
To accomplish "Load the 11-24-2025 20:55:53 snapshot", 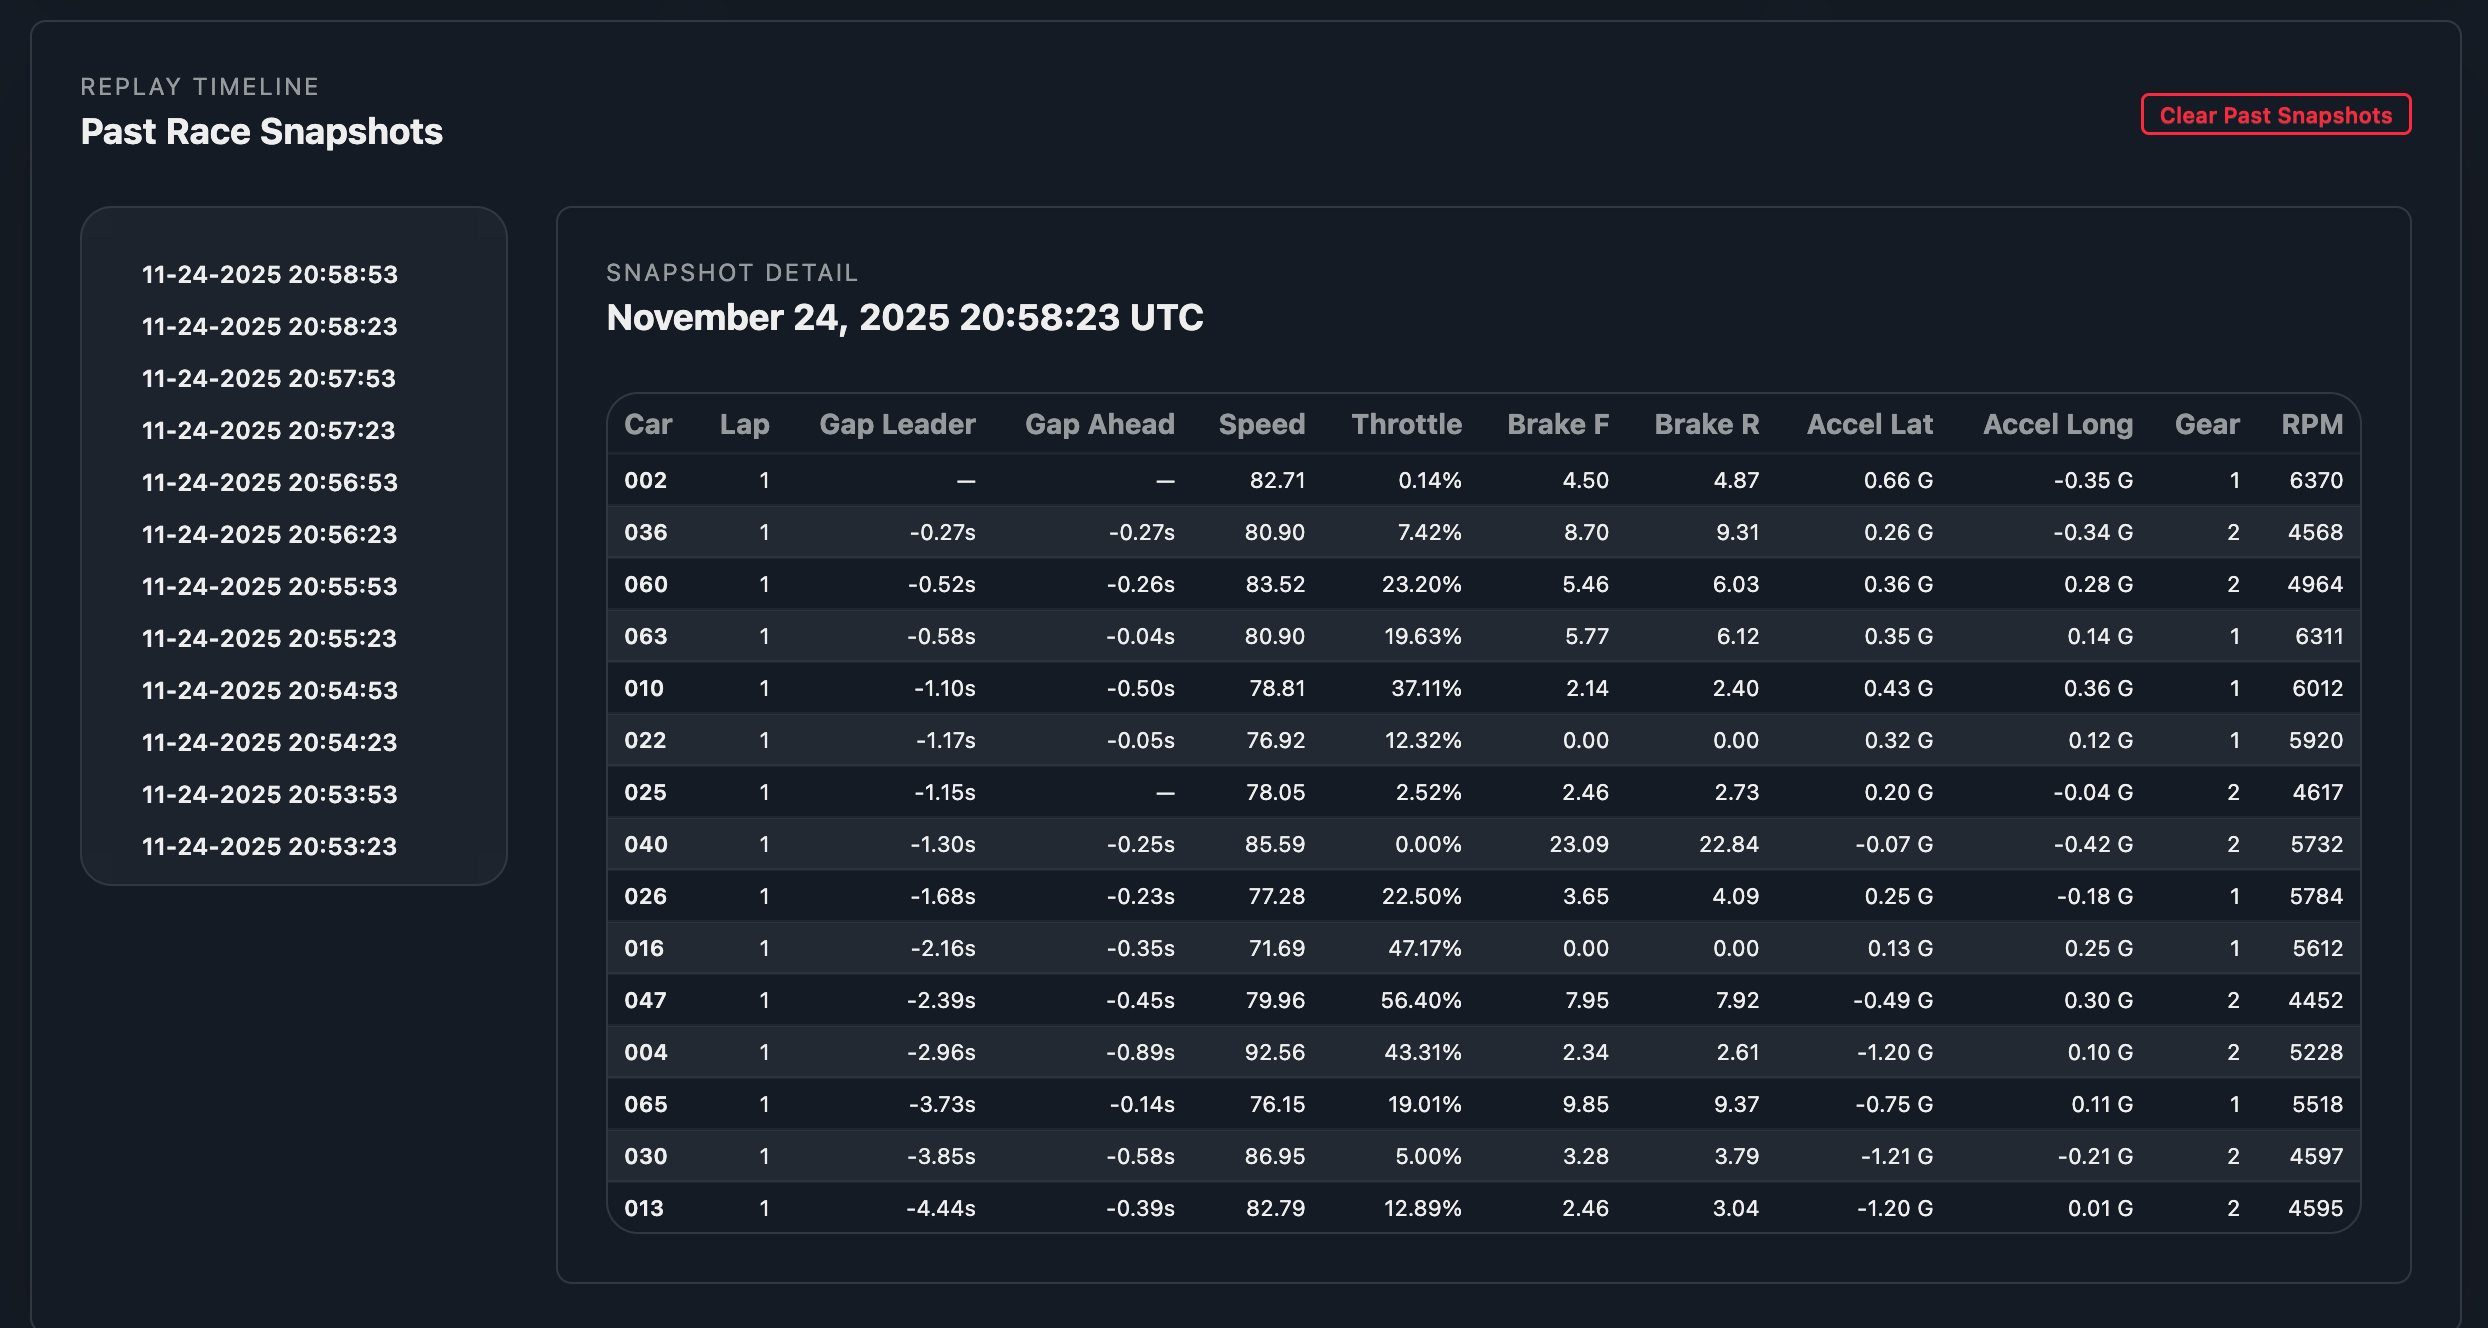I will 270,586.
